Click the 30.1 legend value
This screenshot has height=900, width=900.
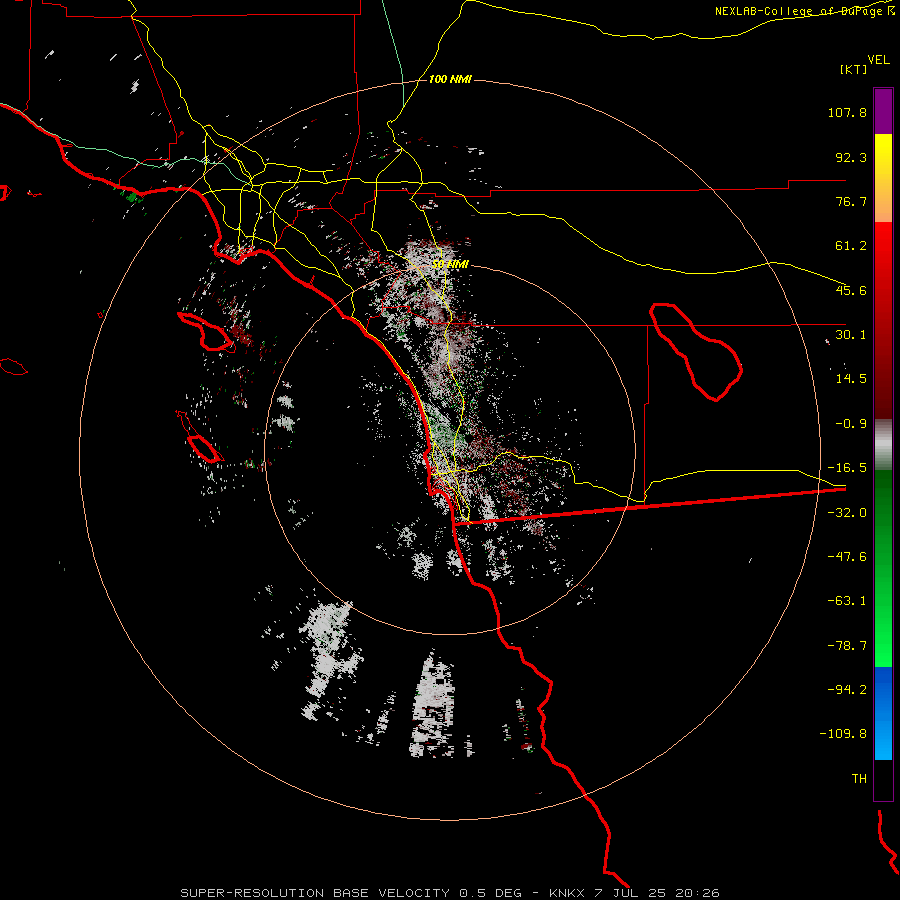(x=851, y=335)
